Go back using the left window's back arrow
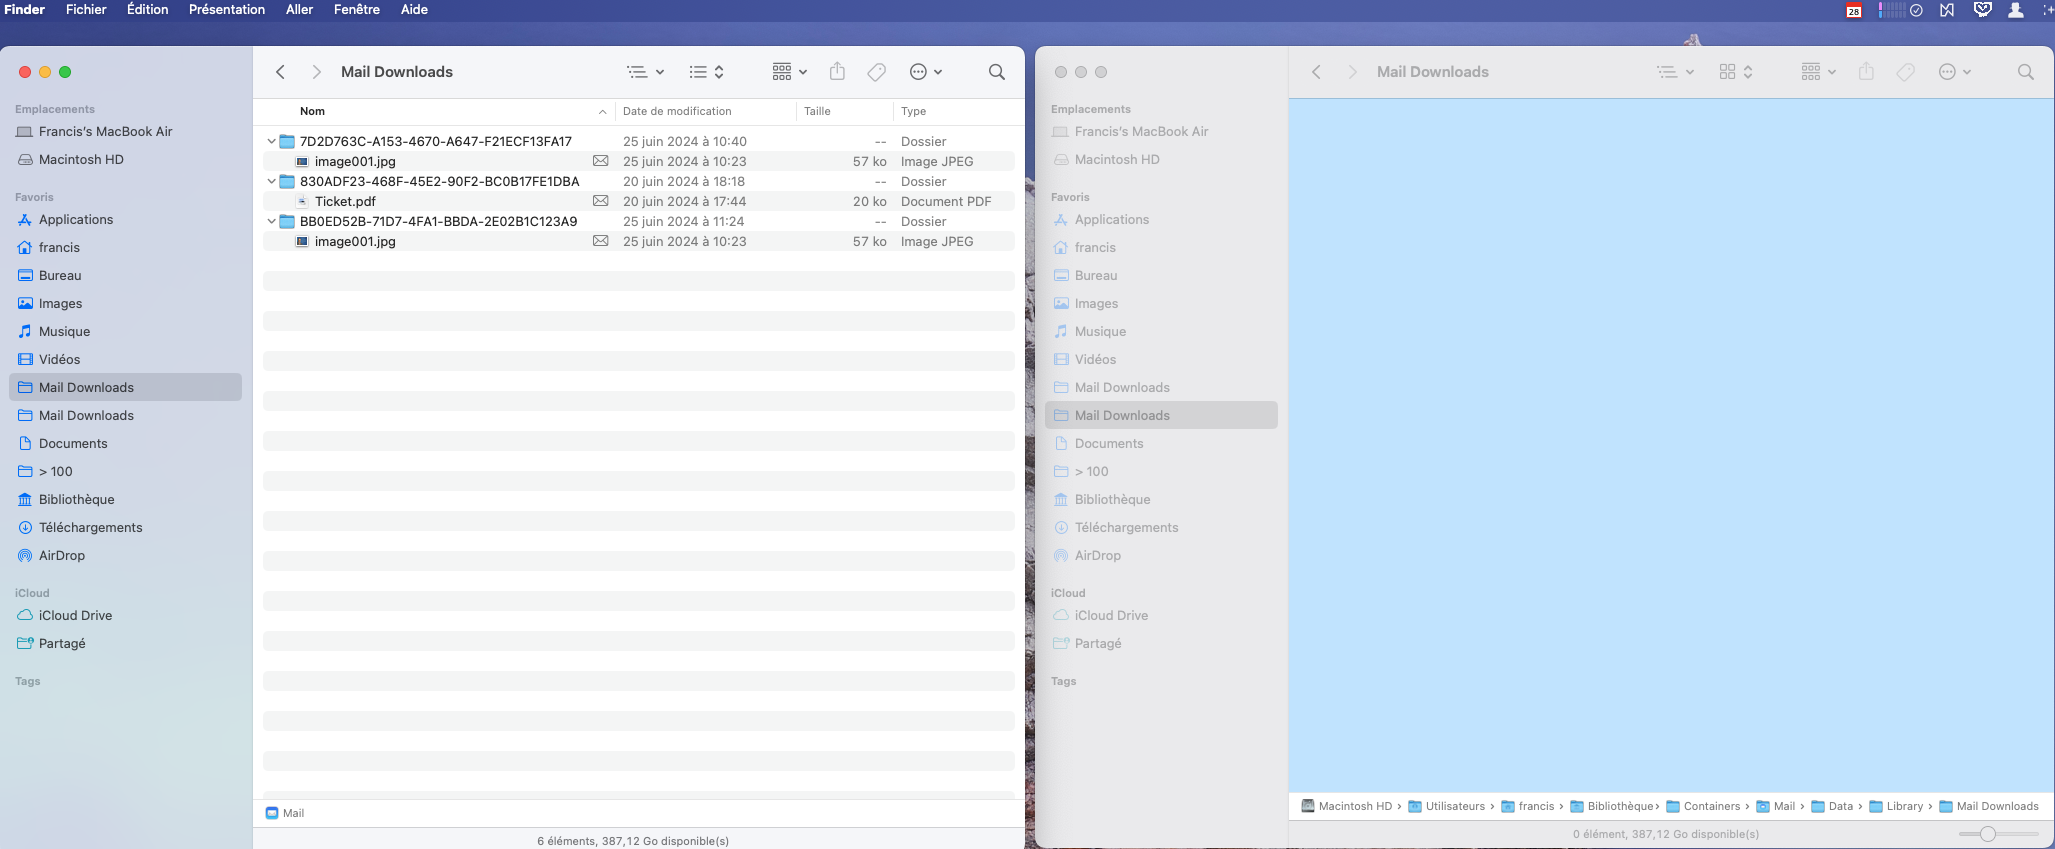The height and width of the screenshot is (849, 2055). pos(281,72)
